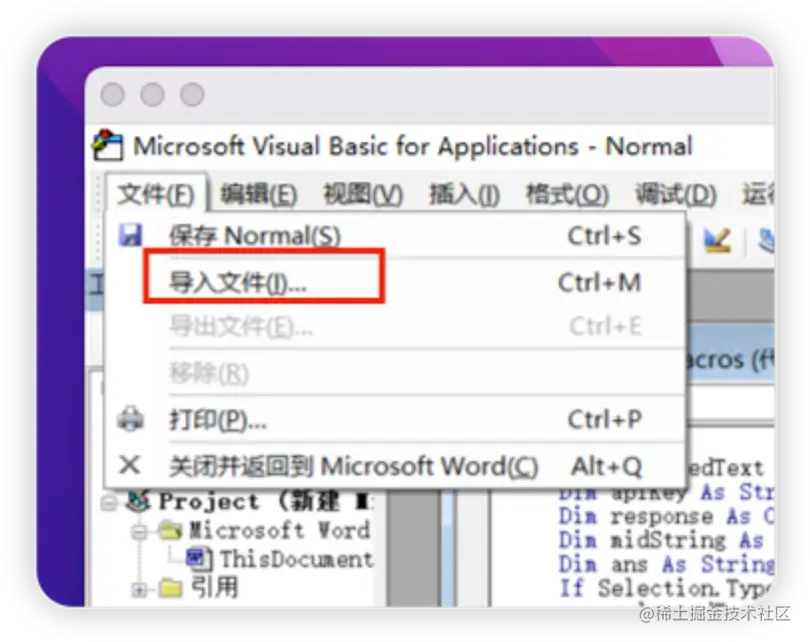Screen dimensions: 810x642
Task: Click code line 'Dim response As'
Action: (x=666, y=516)
